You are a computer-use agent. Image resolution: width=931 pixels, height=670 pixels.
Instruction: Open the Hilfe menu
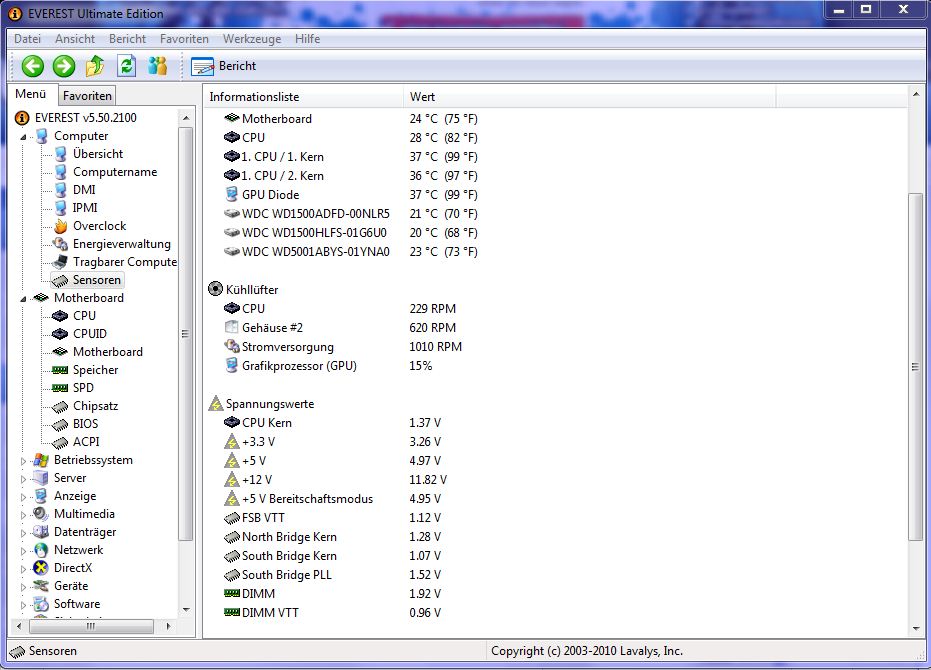coord(307,39)
